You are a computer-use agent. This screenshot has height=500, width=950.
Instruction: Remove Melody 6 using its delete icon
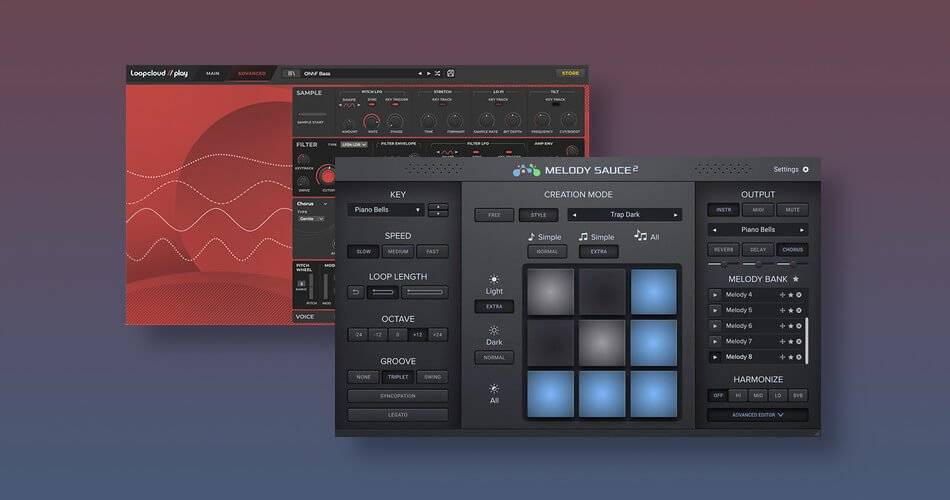[799, 326]
